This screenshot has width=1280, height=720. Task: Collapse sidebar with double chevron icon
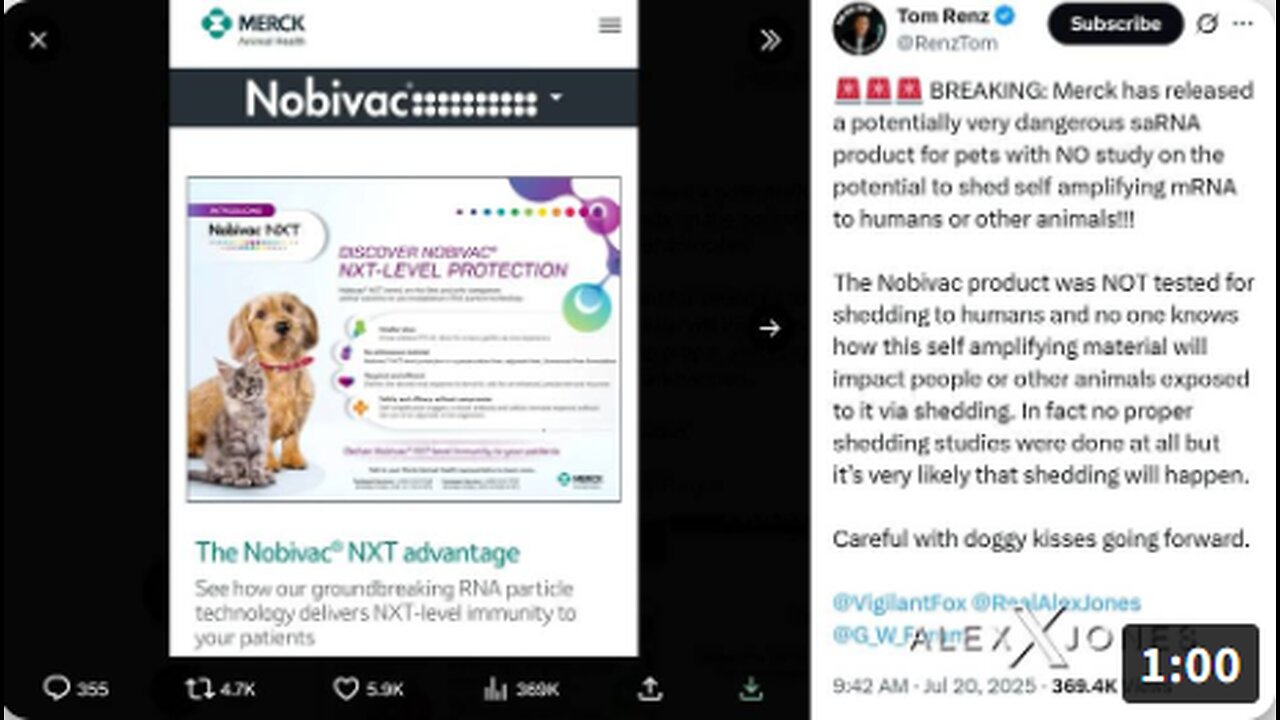tap(770, 40)
